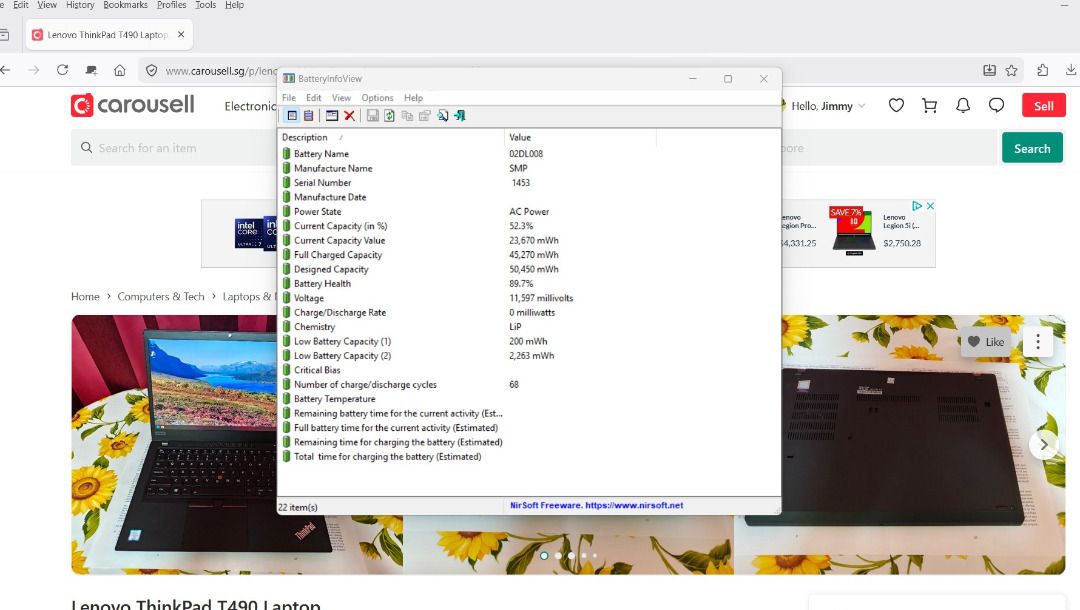Click the green Refresh toolbar icon
The width and height of the screenshot is (1080, 610).
coord(389,116)
